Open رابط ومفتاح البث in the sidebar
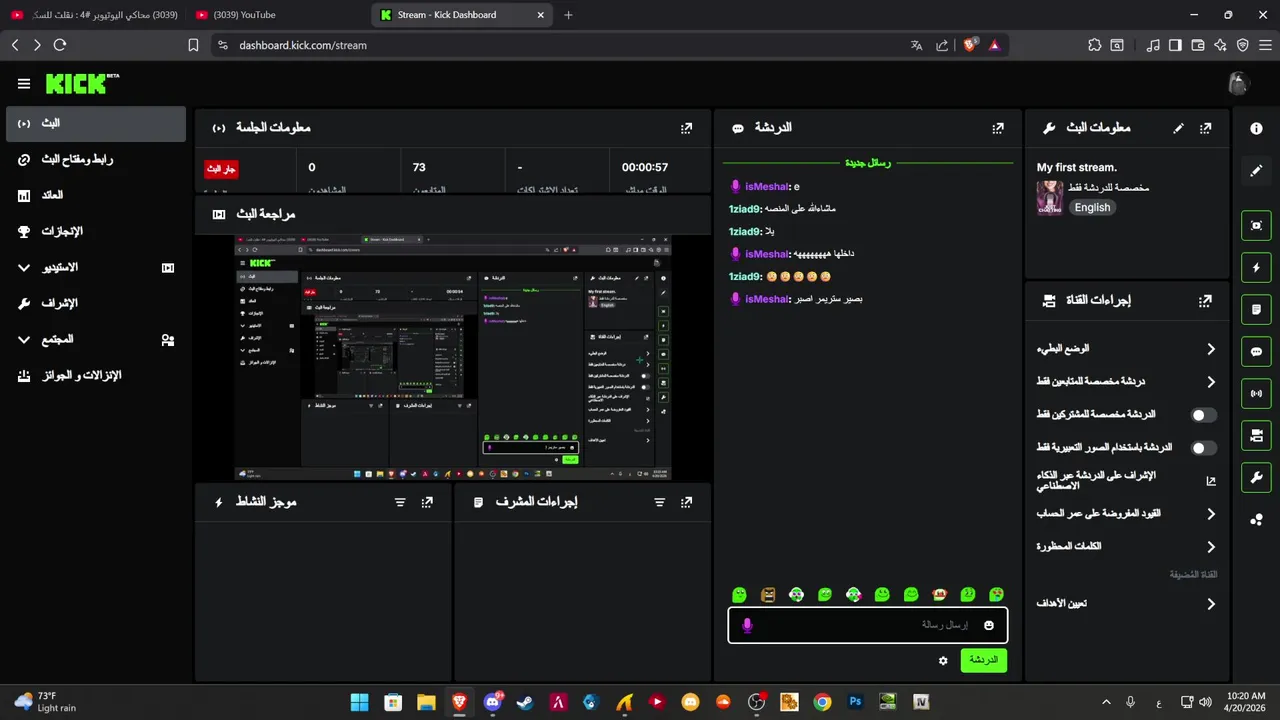The image size is (1280, 720). pyautogui.click(x=95, y=160)
